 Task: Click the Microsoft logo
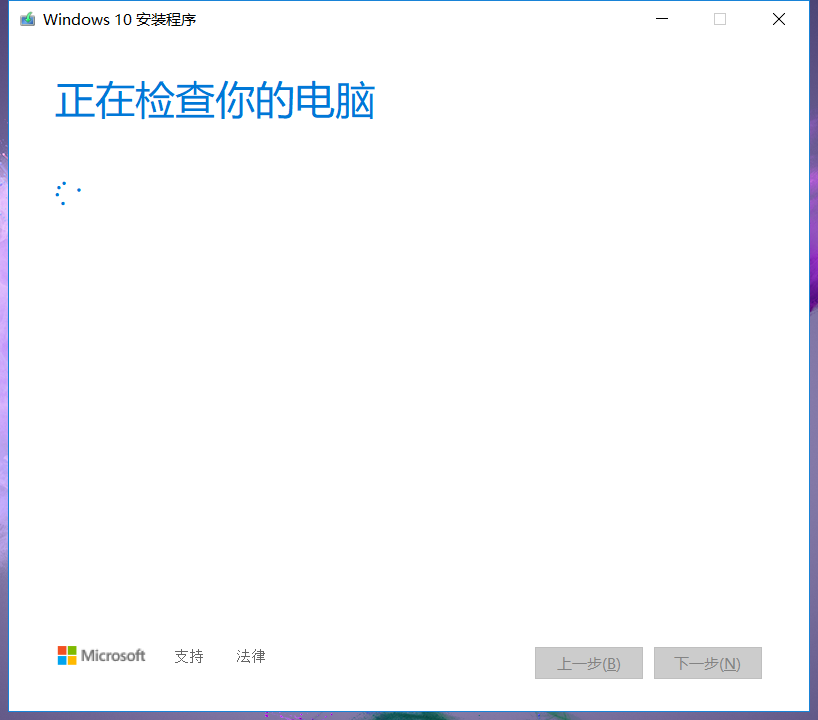[x=101, y=655]
